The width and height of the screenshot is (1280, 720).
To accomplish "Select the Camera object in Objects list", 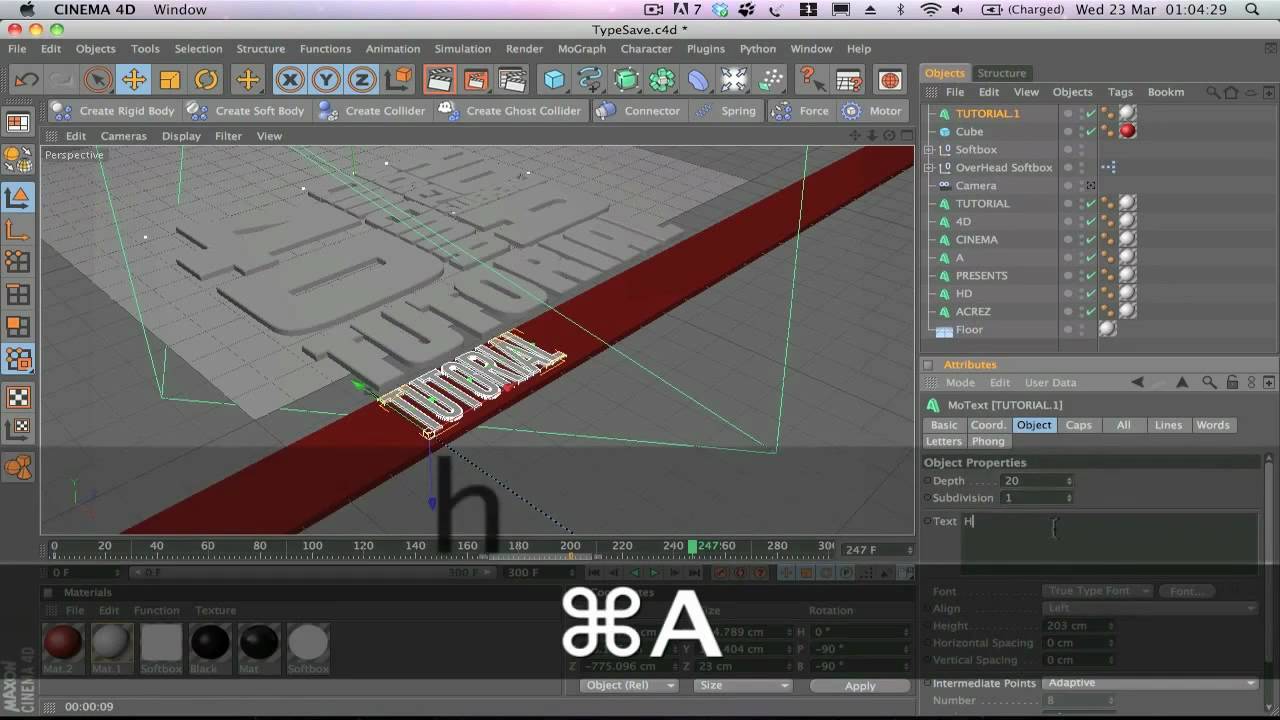I will [975, 185].
